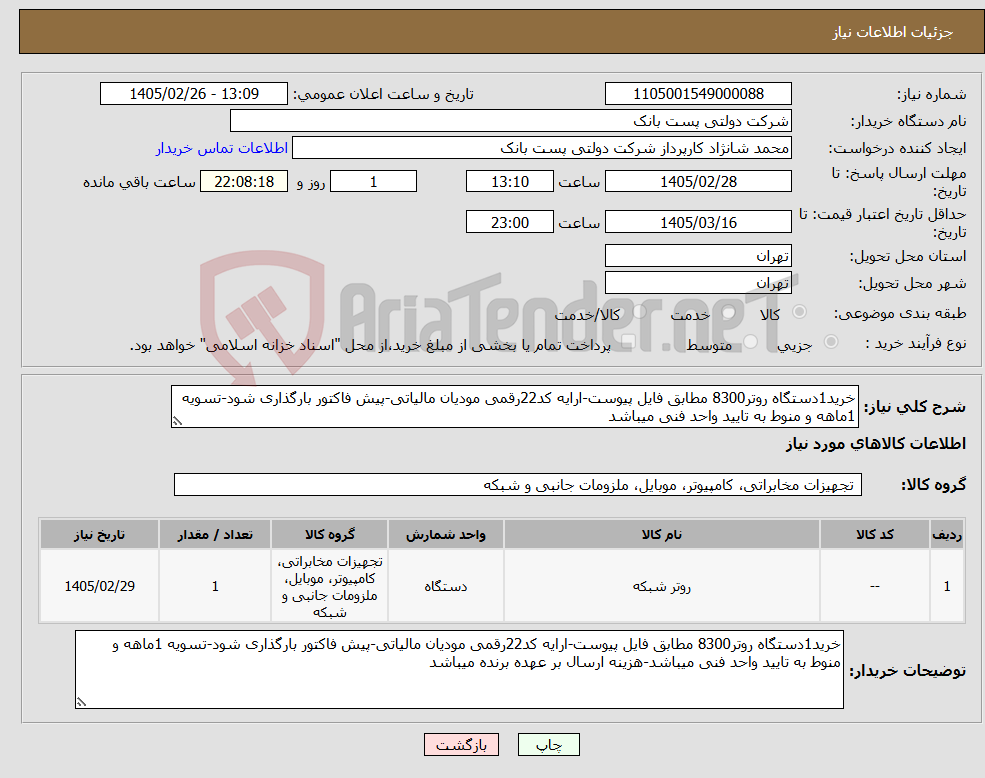Click the response deadline date 1405/02/28
The width and height of the screenshot is (985, 778).
point(698,182)
